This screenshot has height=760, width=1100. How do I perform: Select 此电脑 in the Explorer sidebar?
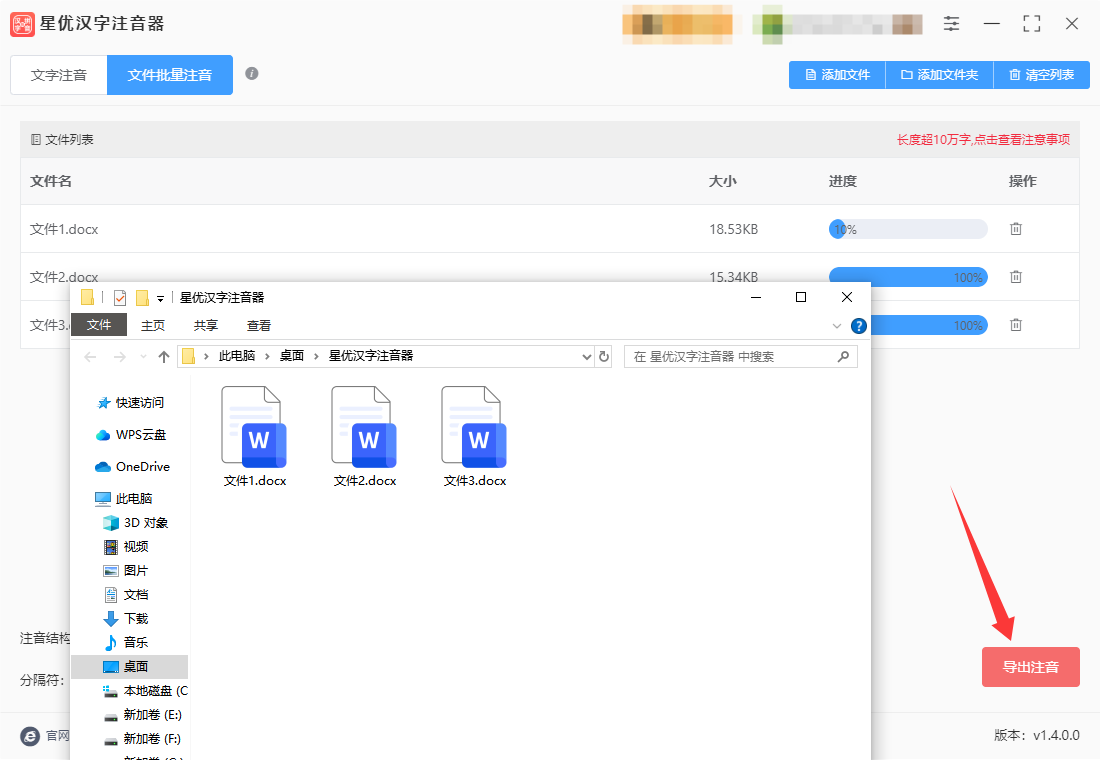(124, 499)
